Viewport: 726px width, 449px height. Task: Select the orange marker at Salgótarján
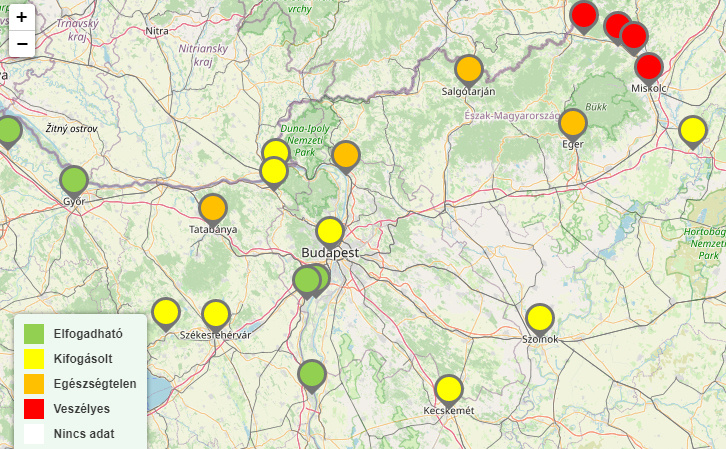[x=469, y=69]
